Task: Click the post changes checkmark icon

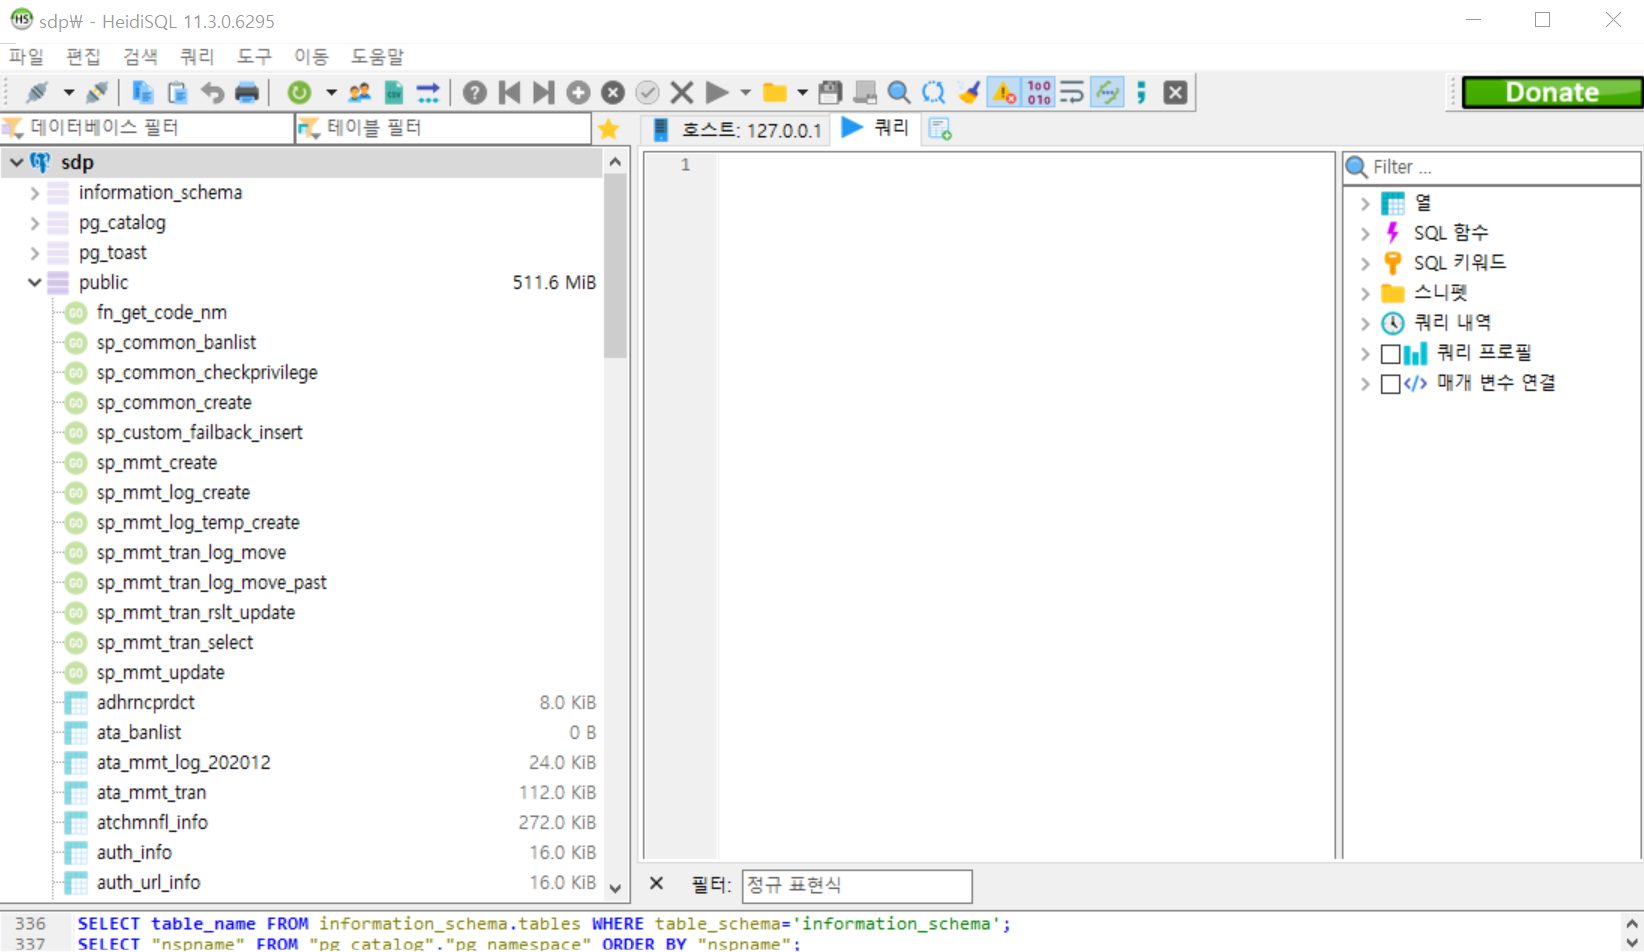Action: click(647, 93)
